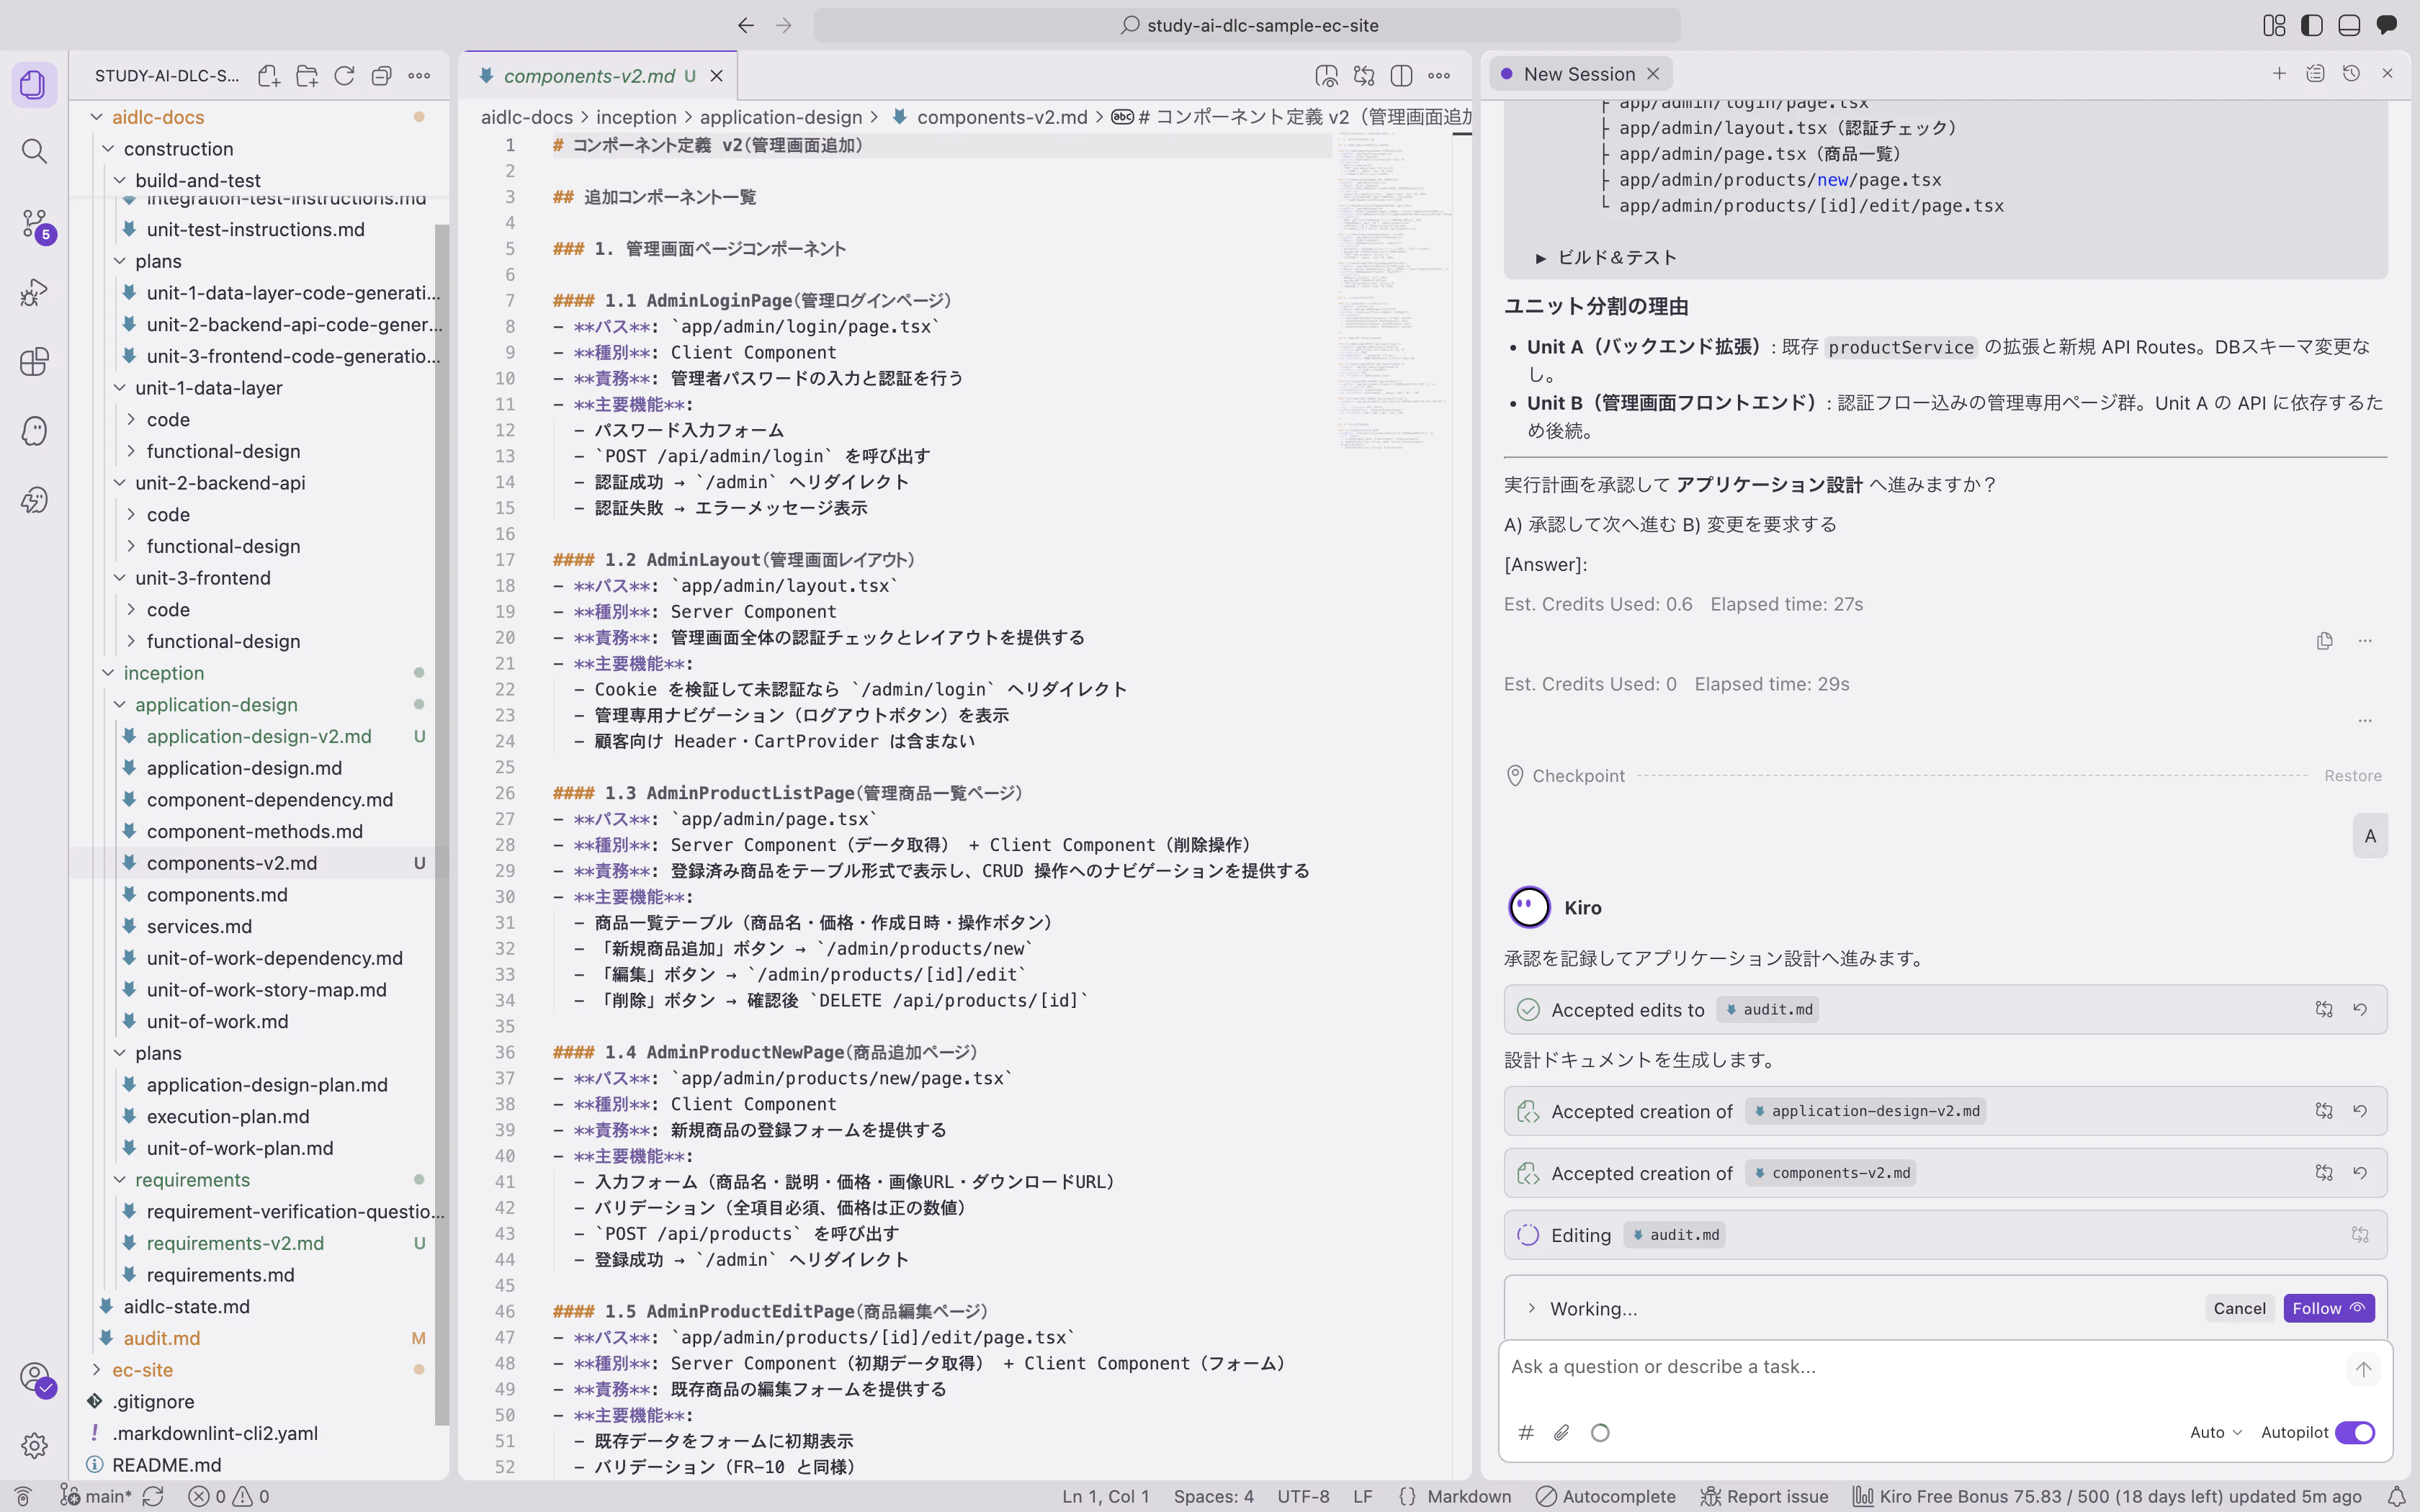Image resolution: width=2420 pixels, height=1512 pixels.
Task: Open the Search view in activity bar
Action: (34, 152)
